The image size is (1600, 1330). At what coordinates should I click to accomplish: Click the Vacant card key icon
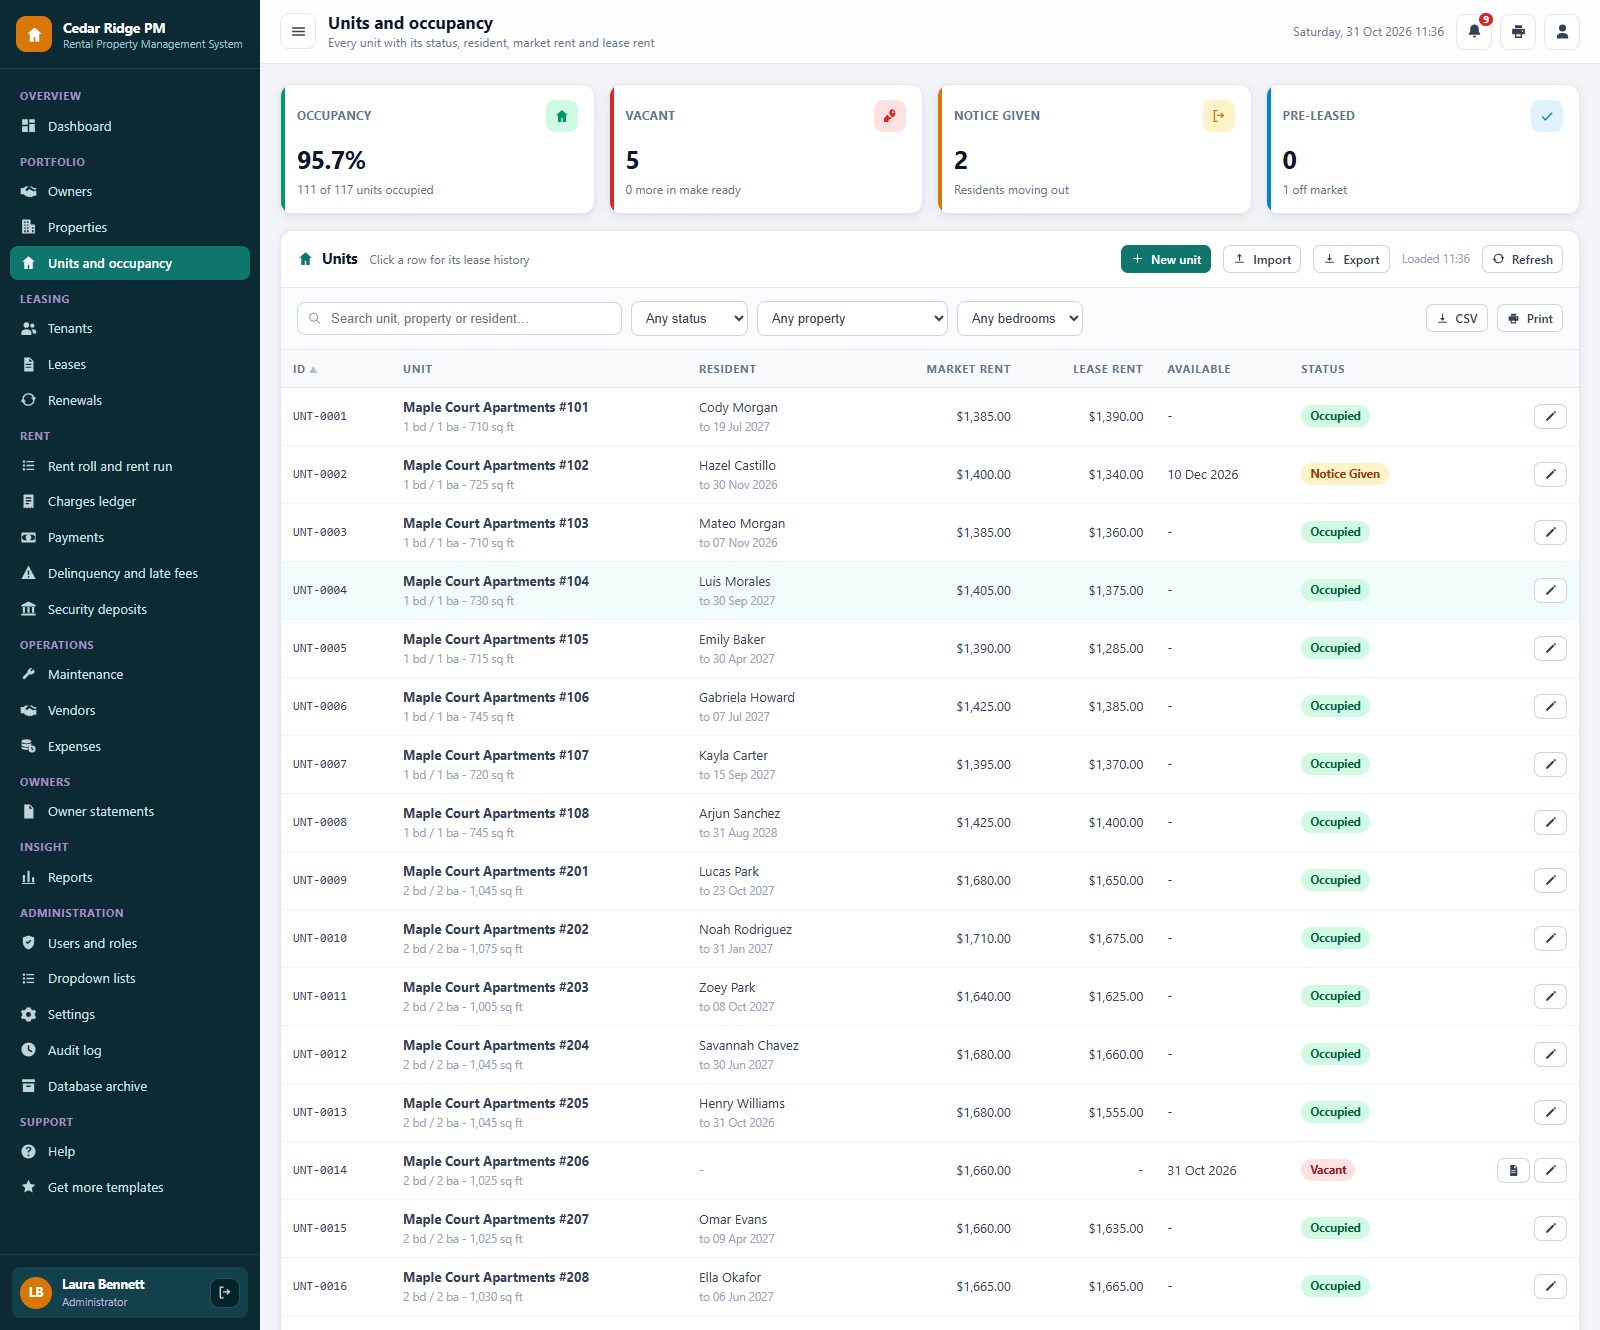pyautogui.click(x=890, y=116)
